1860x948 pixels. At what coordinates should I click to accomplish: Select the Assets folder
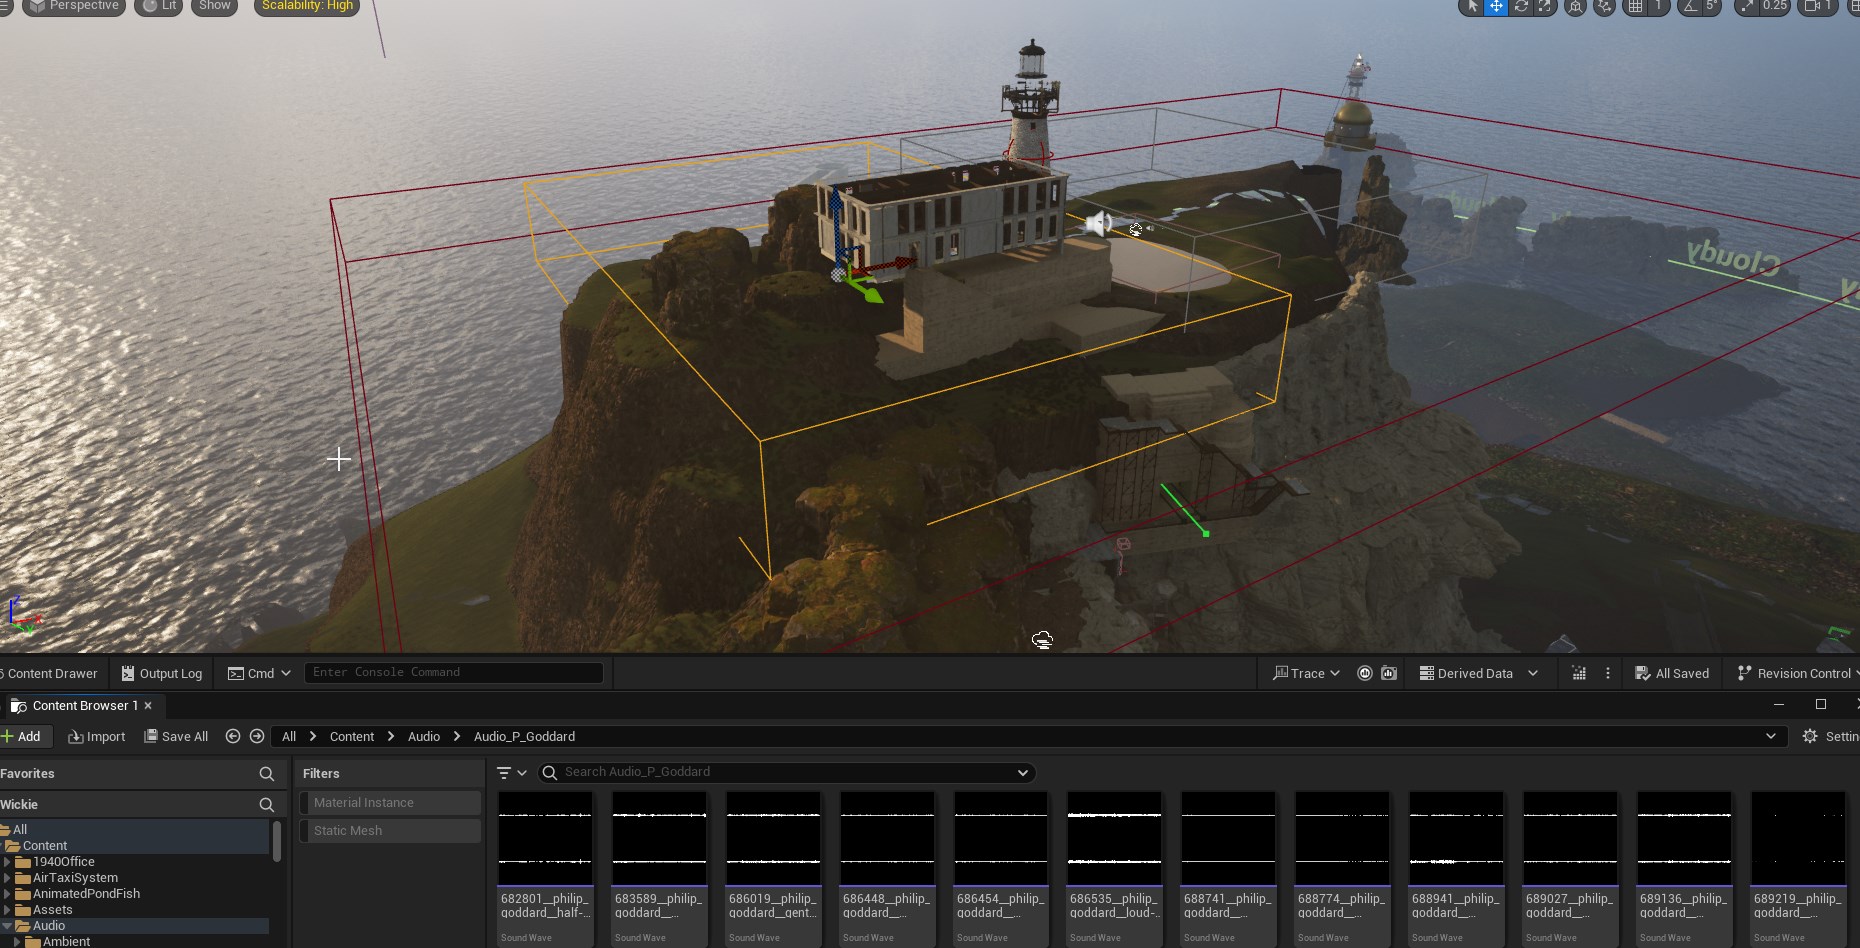coord(52,909)
